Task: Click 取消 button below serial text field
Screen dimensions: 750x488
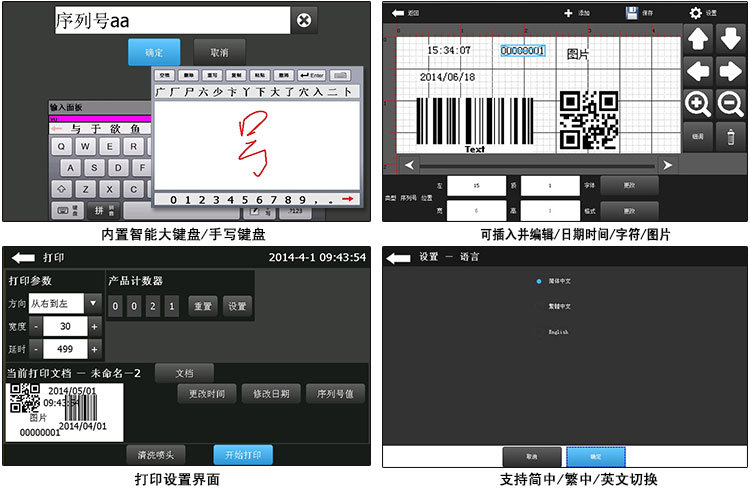Action: [220, 52]
